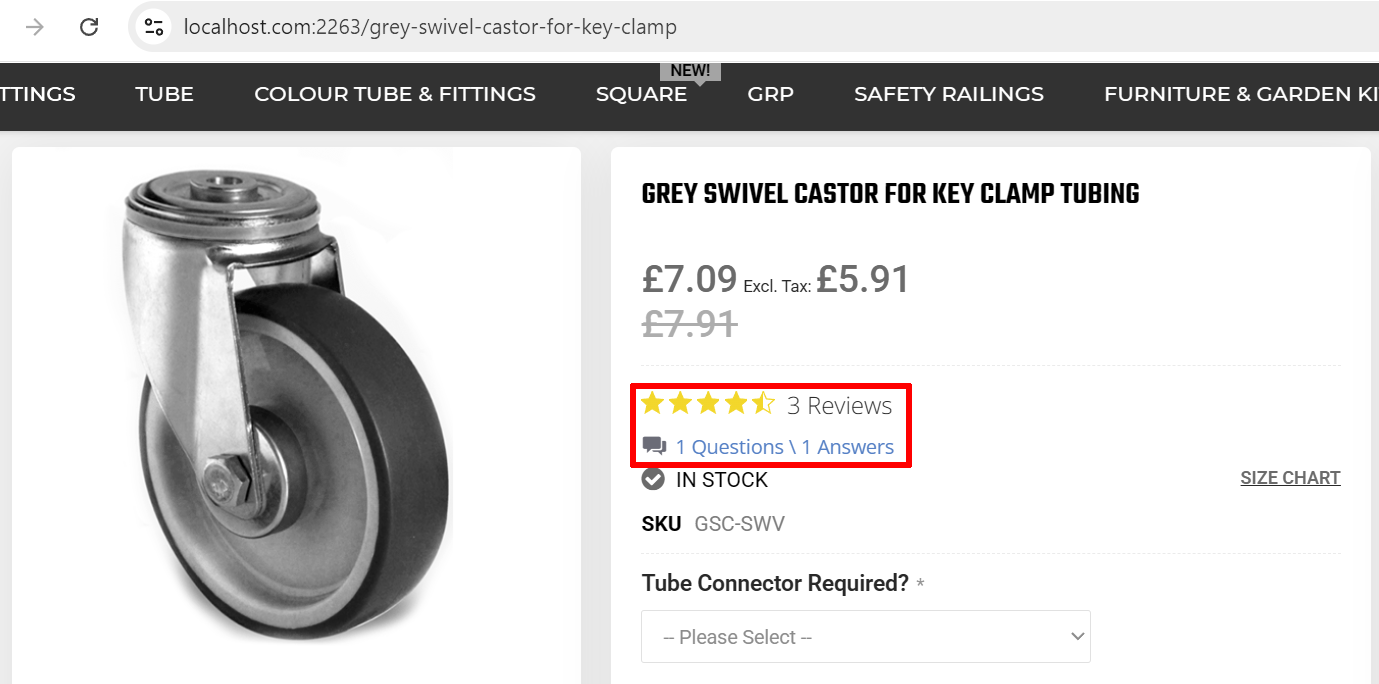Open the Square menu item
This screenshot has height=684, width=1379.
tap(641, 94)
